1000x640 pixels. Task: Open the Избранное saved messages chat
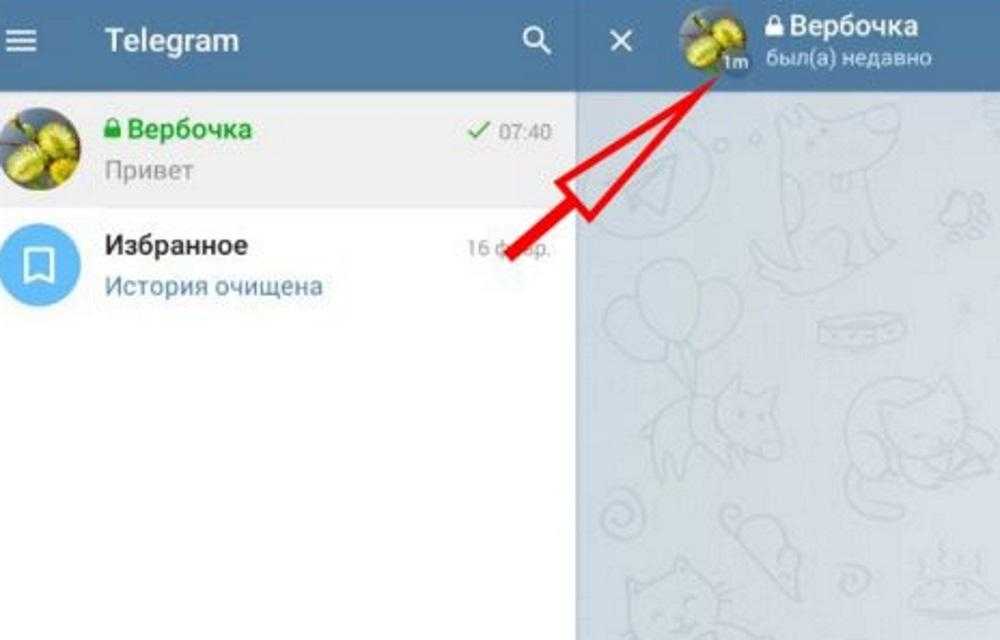[287, 265]
